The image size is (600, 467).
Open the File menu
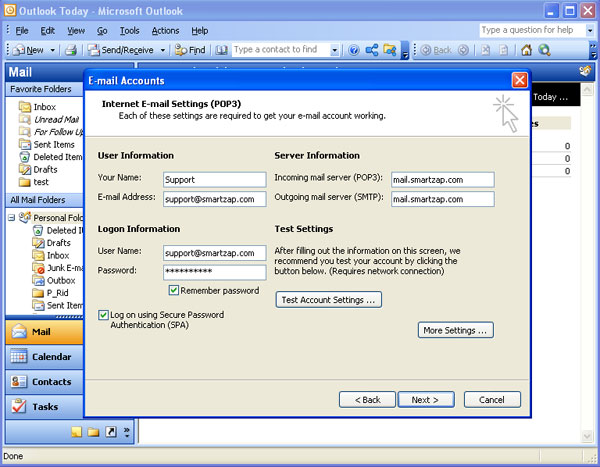coord(22,31)
